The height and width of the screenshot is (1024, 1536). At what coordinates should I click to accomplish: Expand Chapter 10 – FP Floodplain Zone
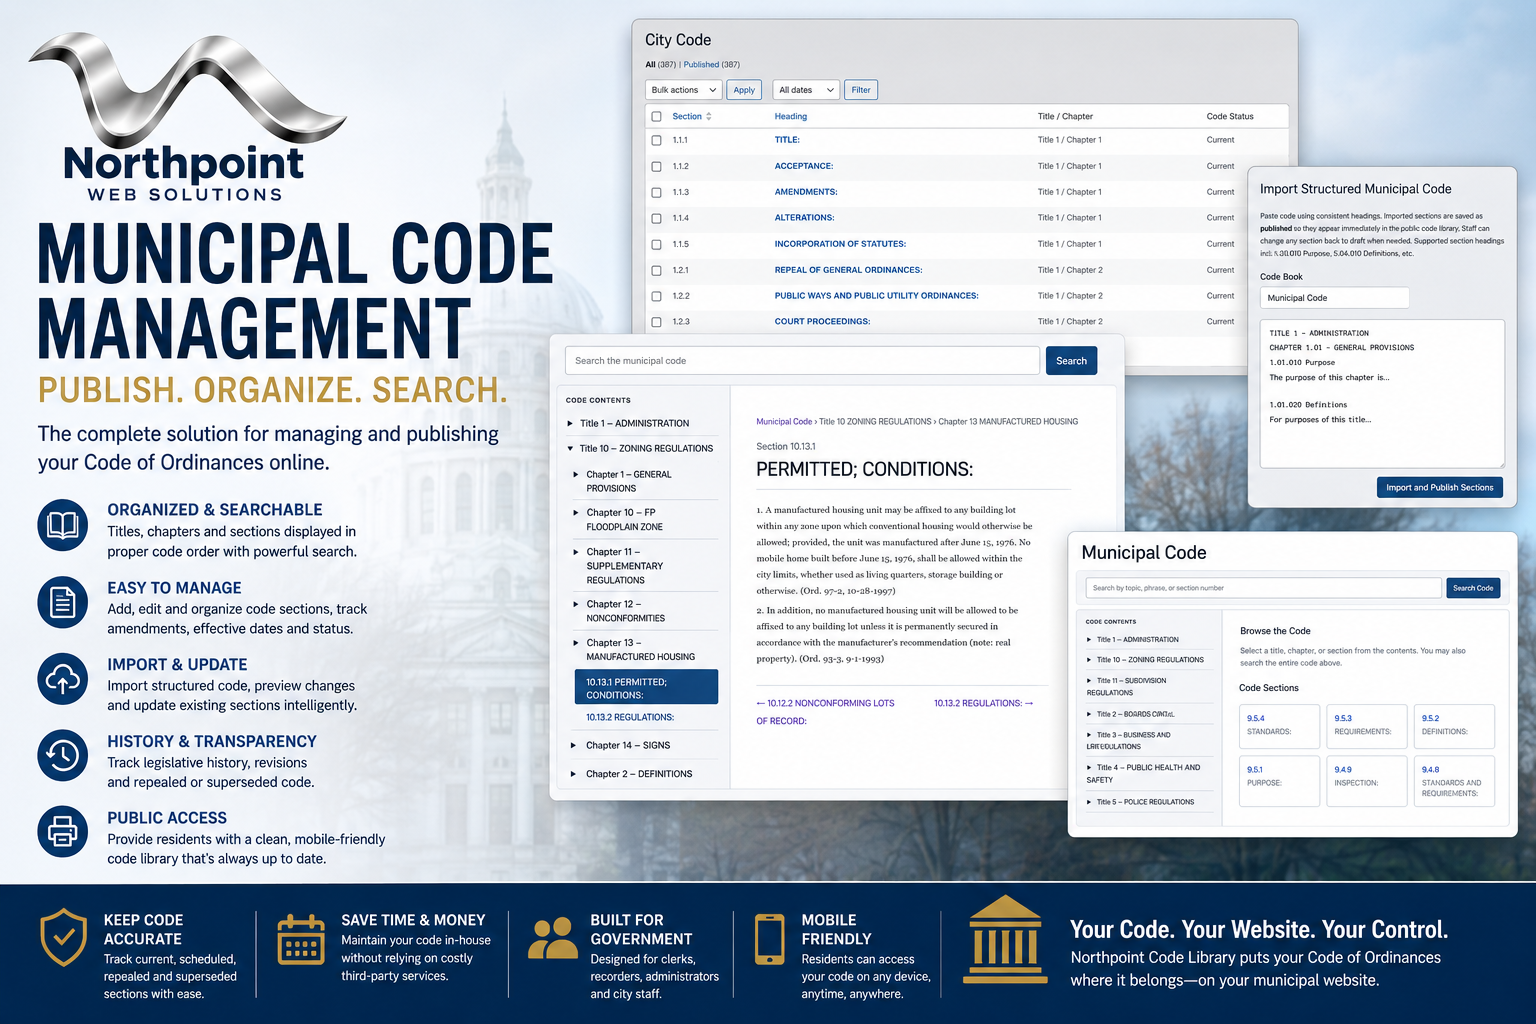pyautogui.click(x=576, y=513)
